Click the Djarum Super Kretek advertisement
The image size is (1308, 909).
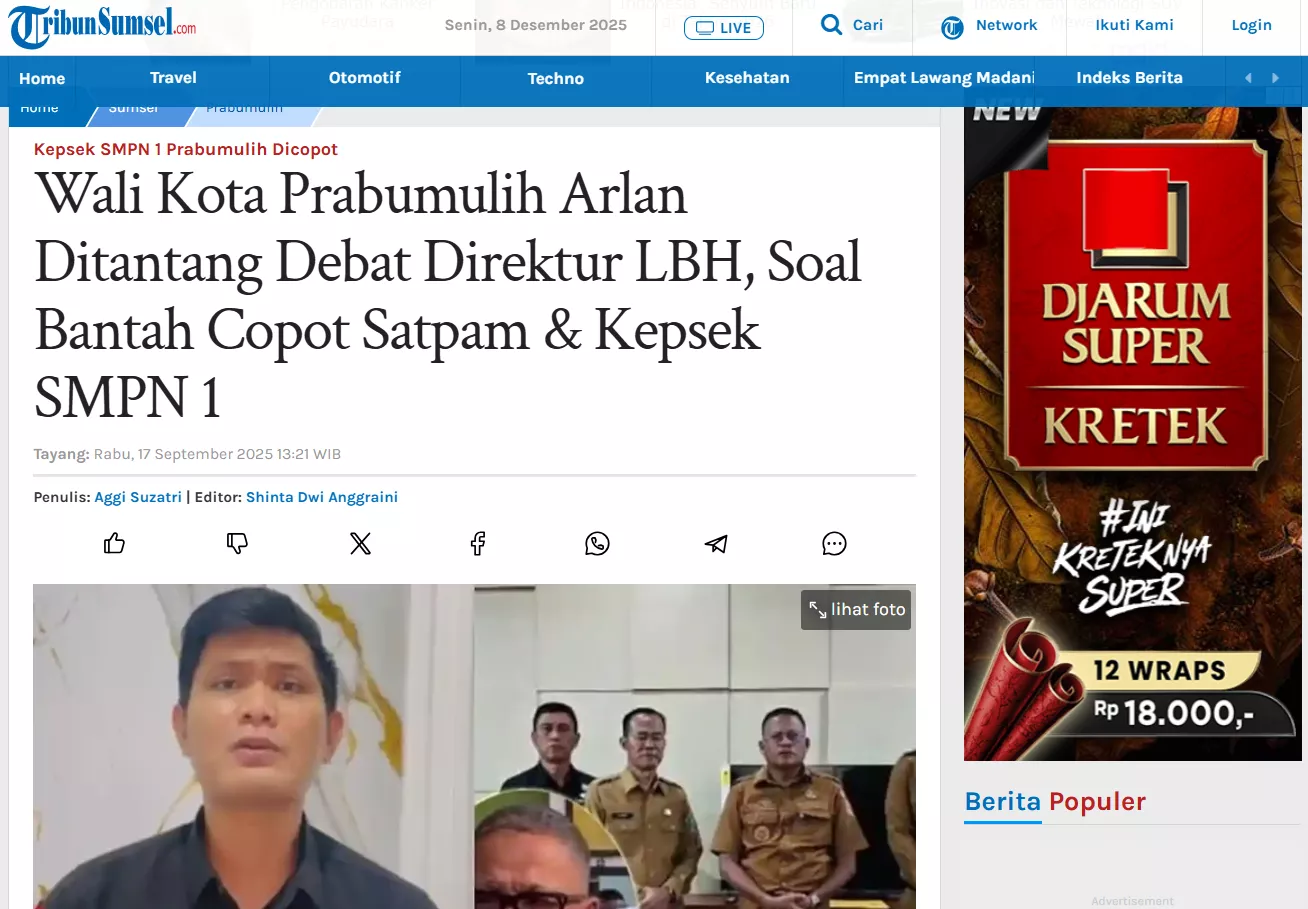[1132, 430]
